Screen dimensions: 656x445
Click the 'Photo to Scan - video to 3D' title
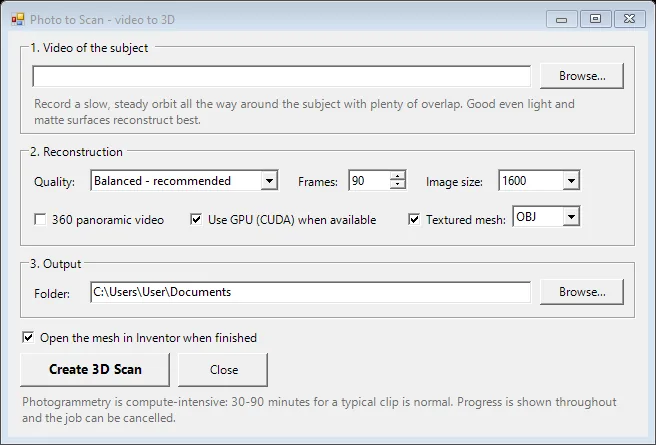102,20
